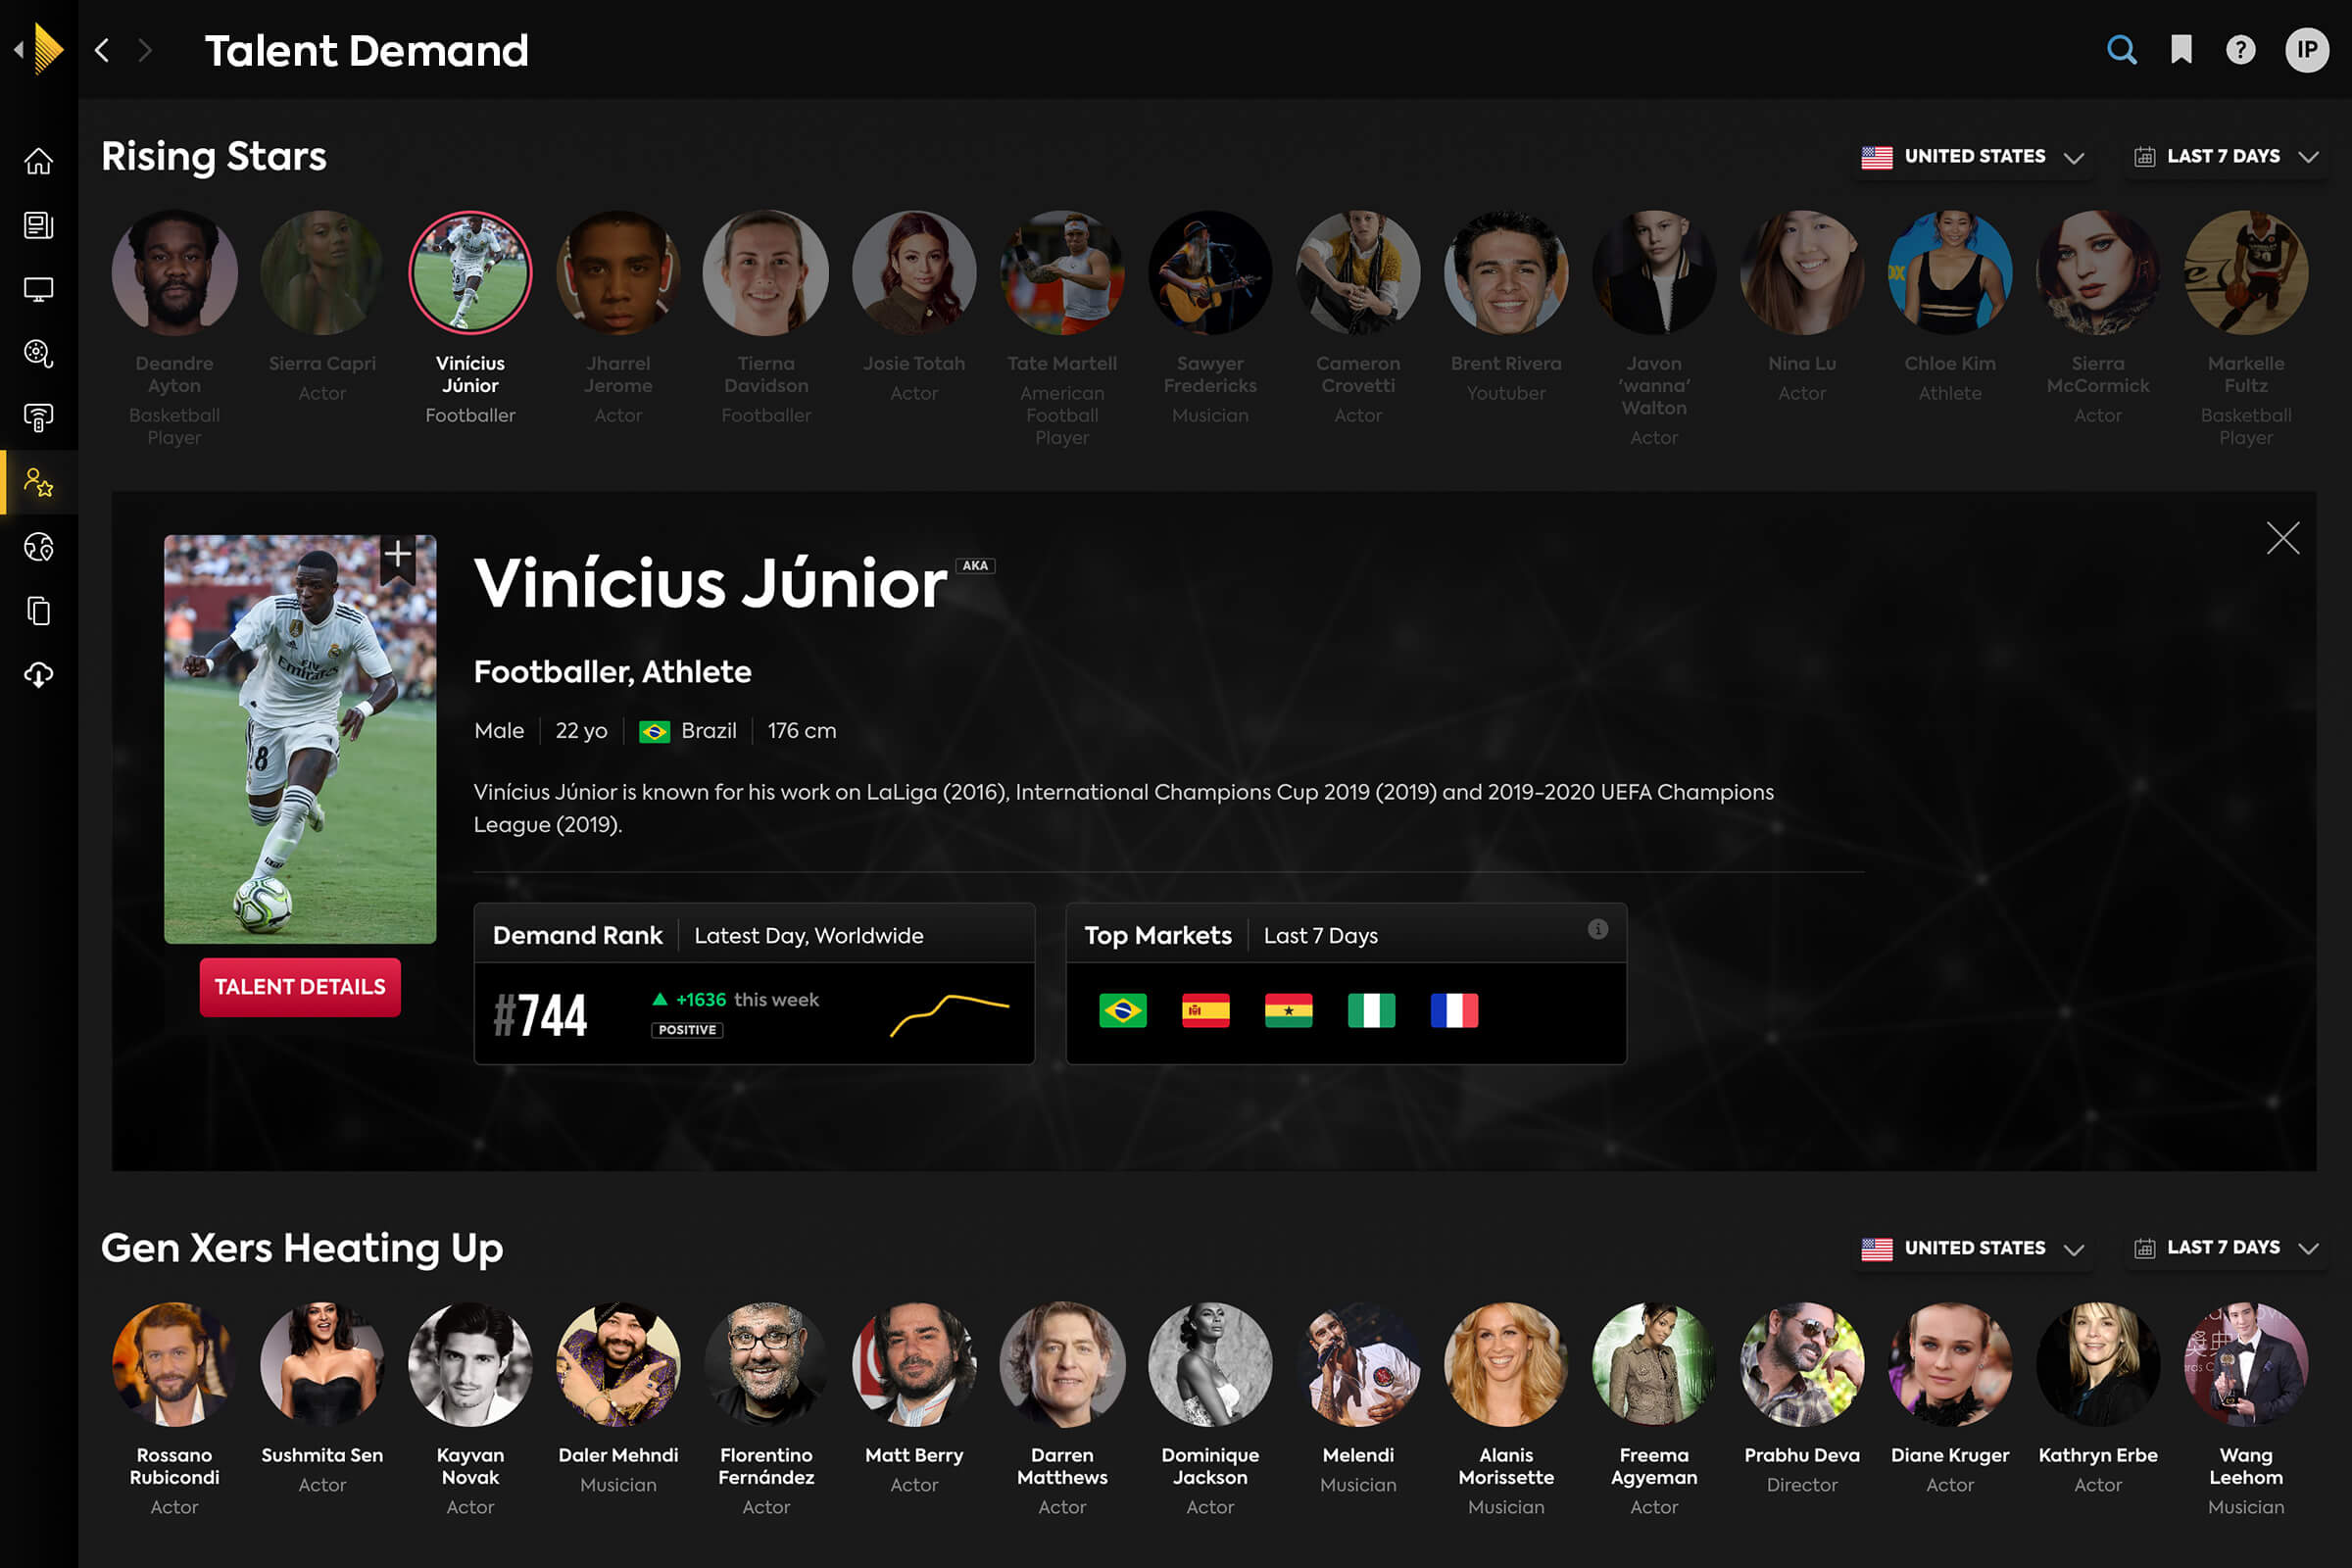This screenshot has height=1568, width=2352.
Task: Select Alanis Morissette thumbnail
Action: (x=1506, y=1364)
